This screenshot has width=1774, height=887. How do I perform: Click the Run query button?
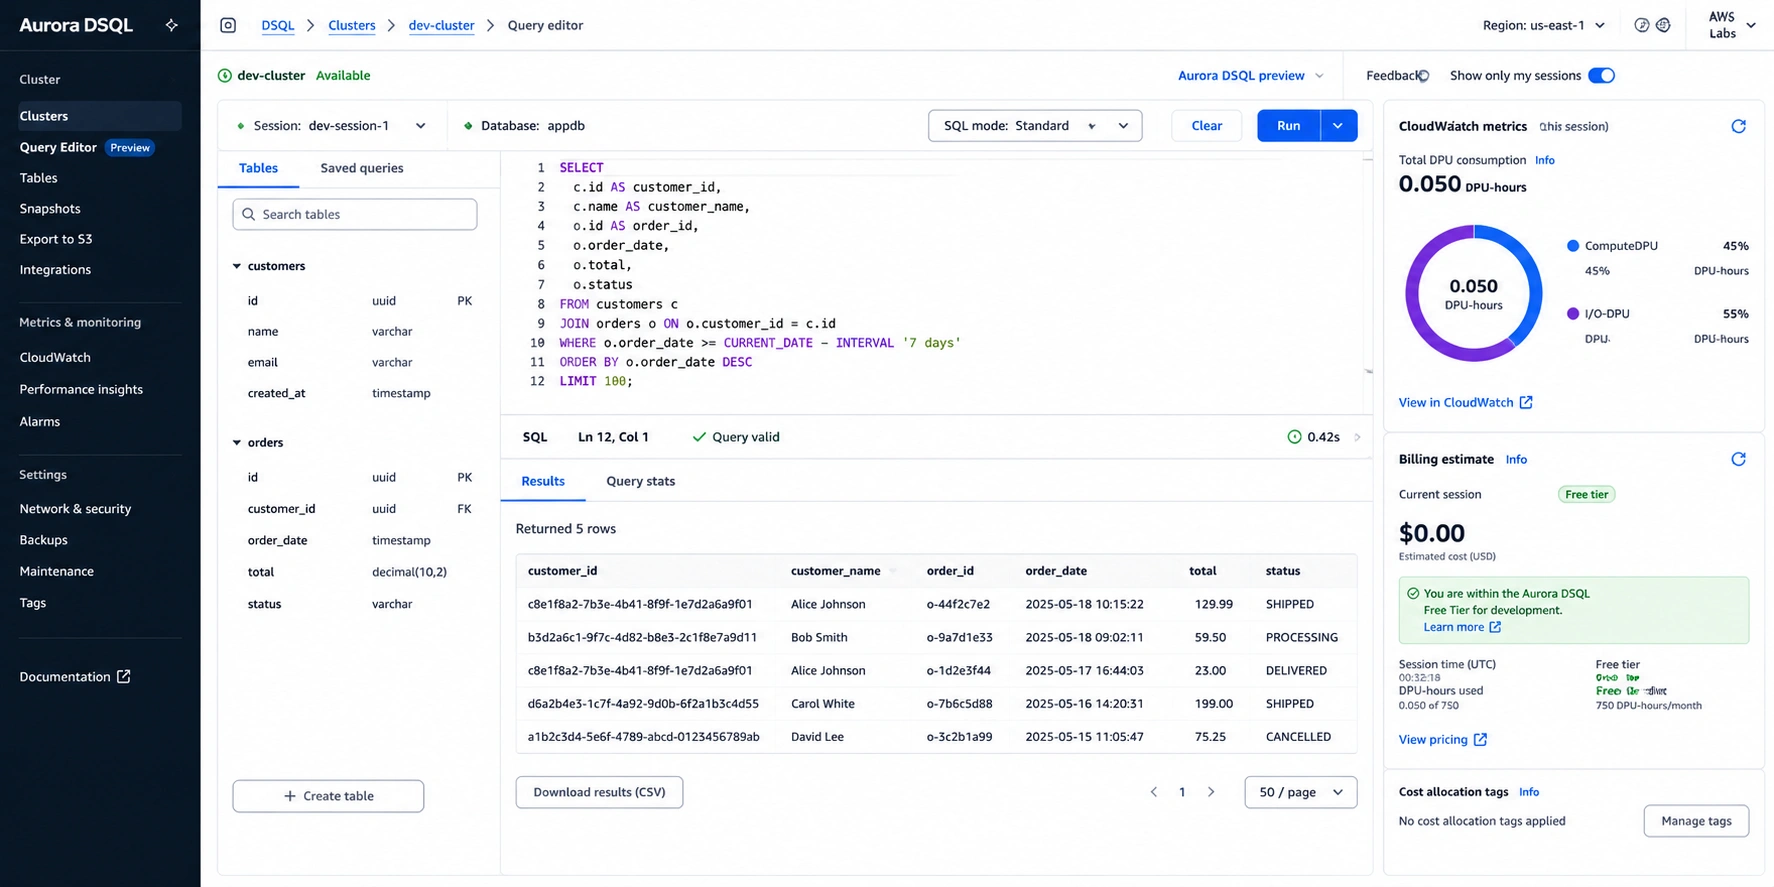click(1288, 126)
